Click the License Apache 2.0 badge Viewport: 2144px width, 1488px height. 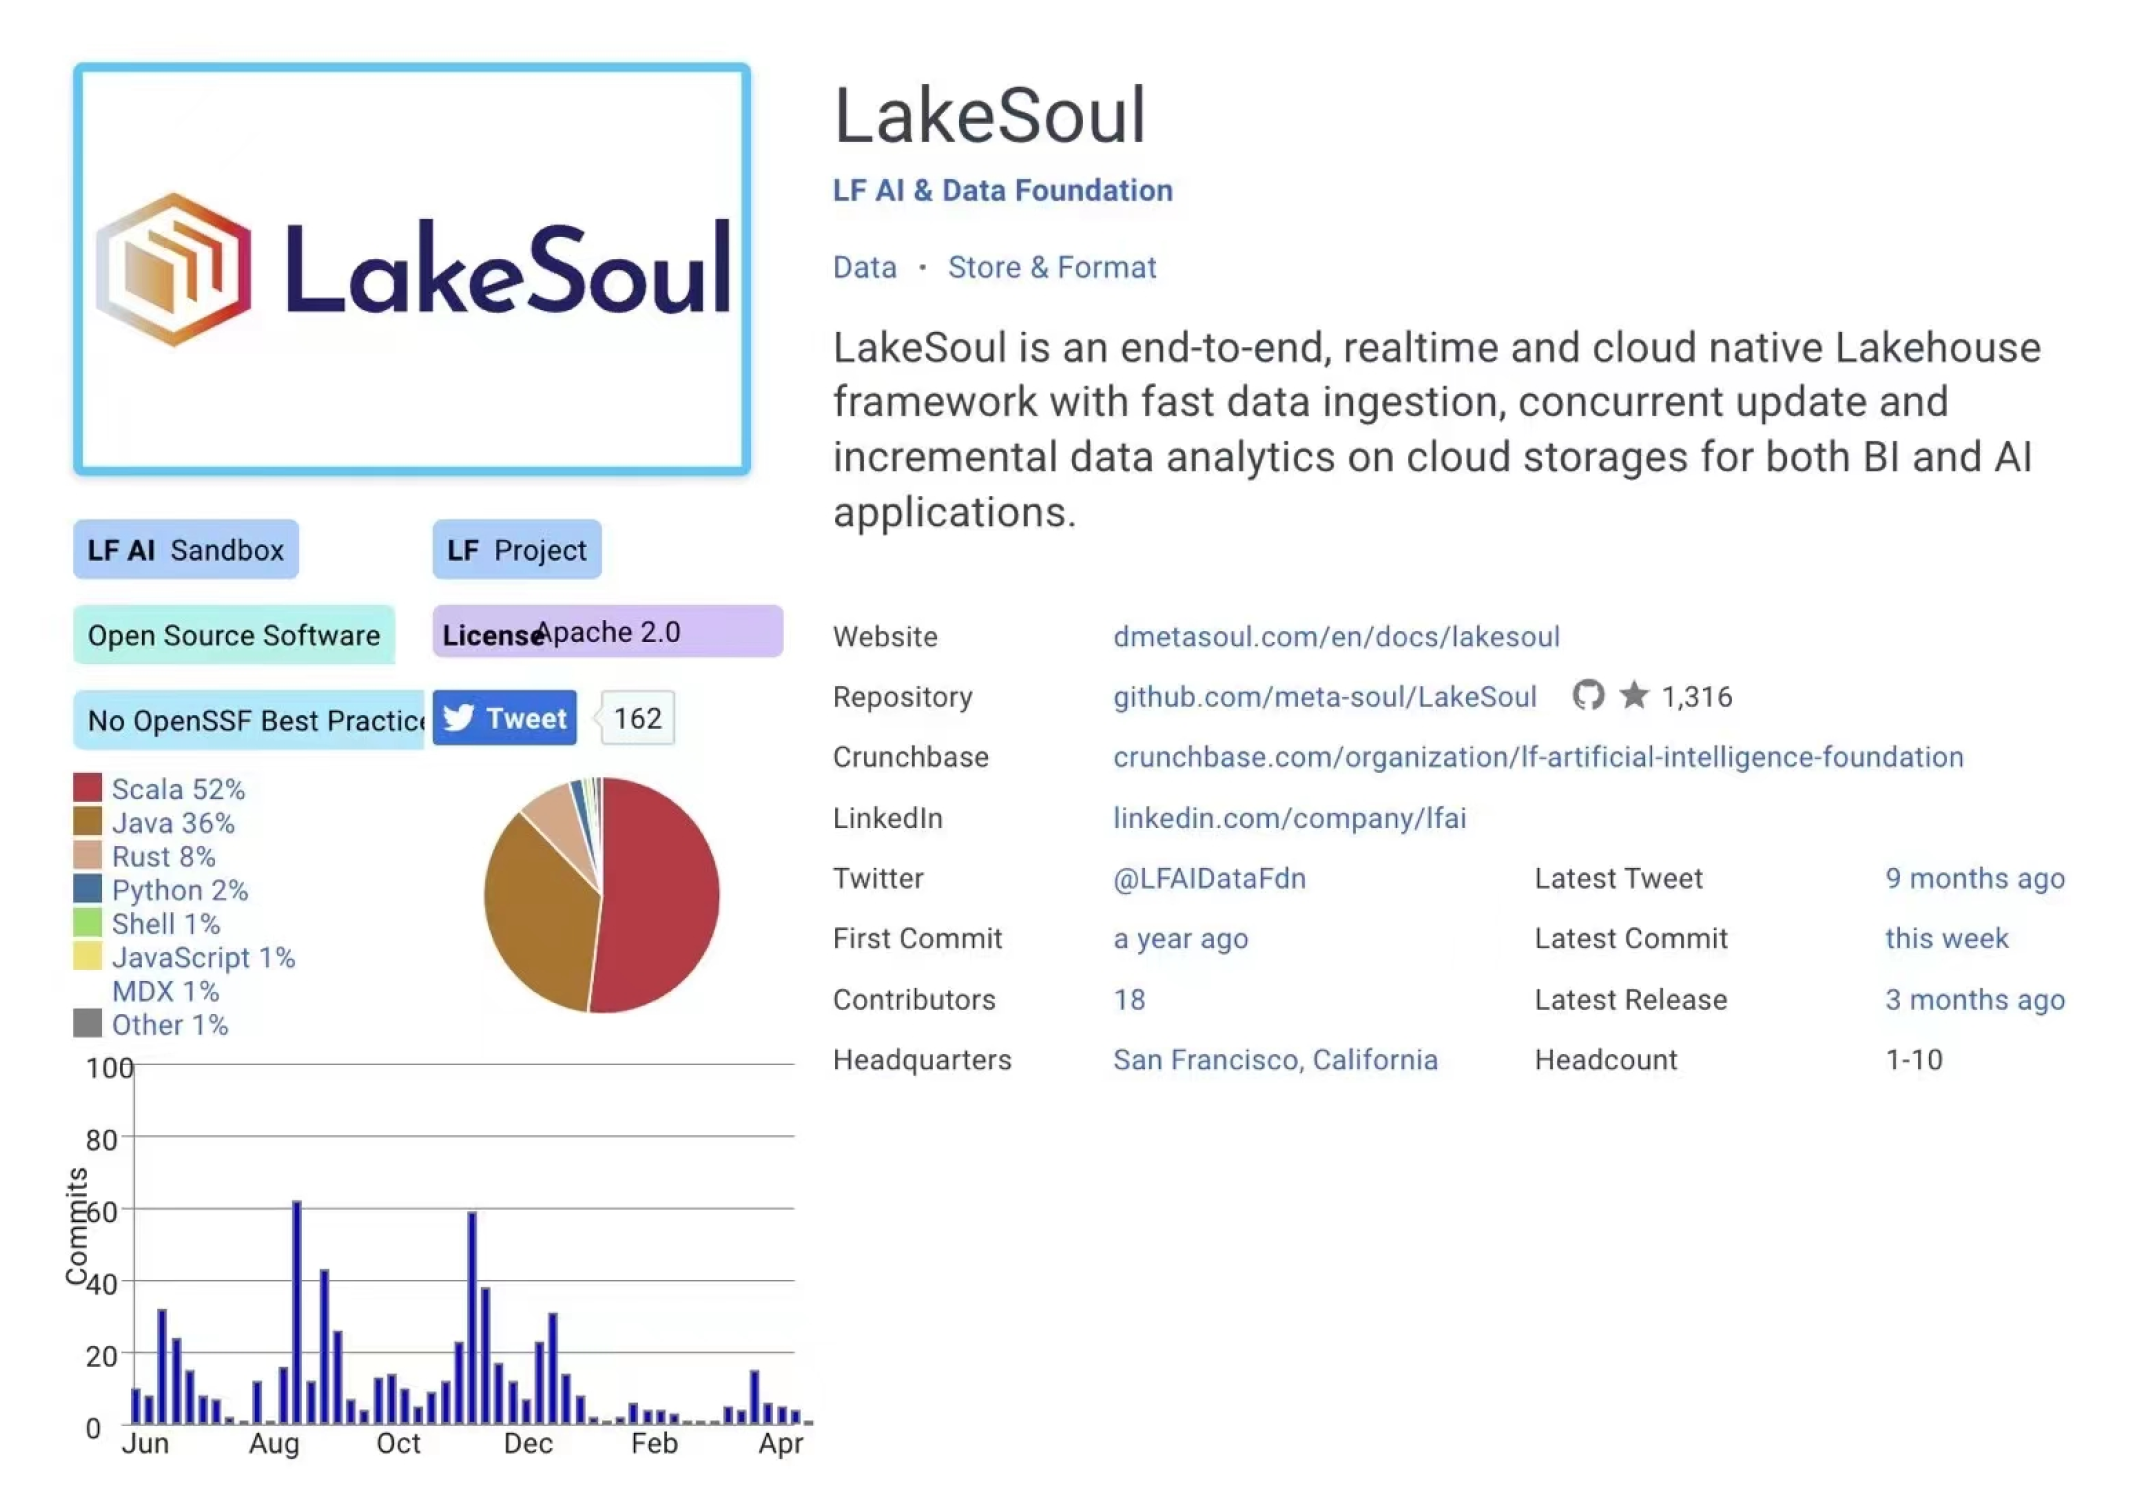tap(607, 632)
